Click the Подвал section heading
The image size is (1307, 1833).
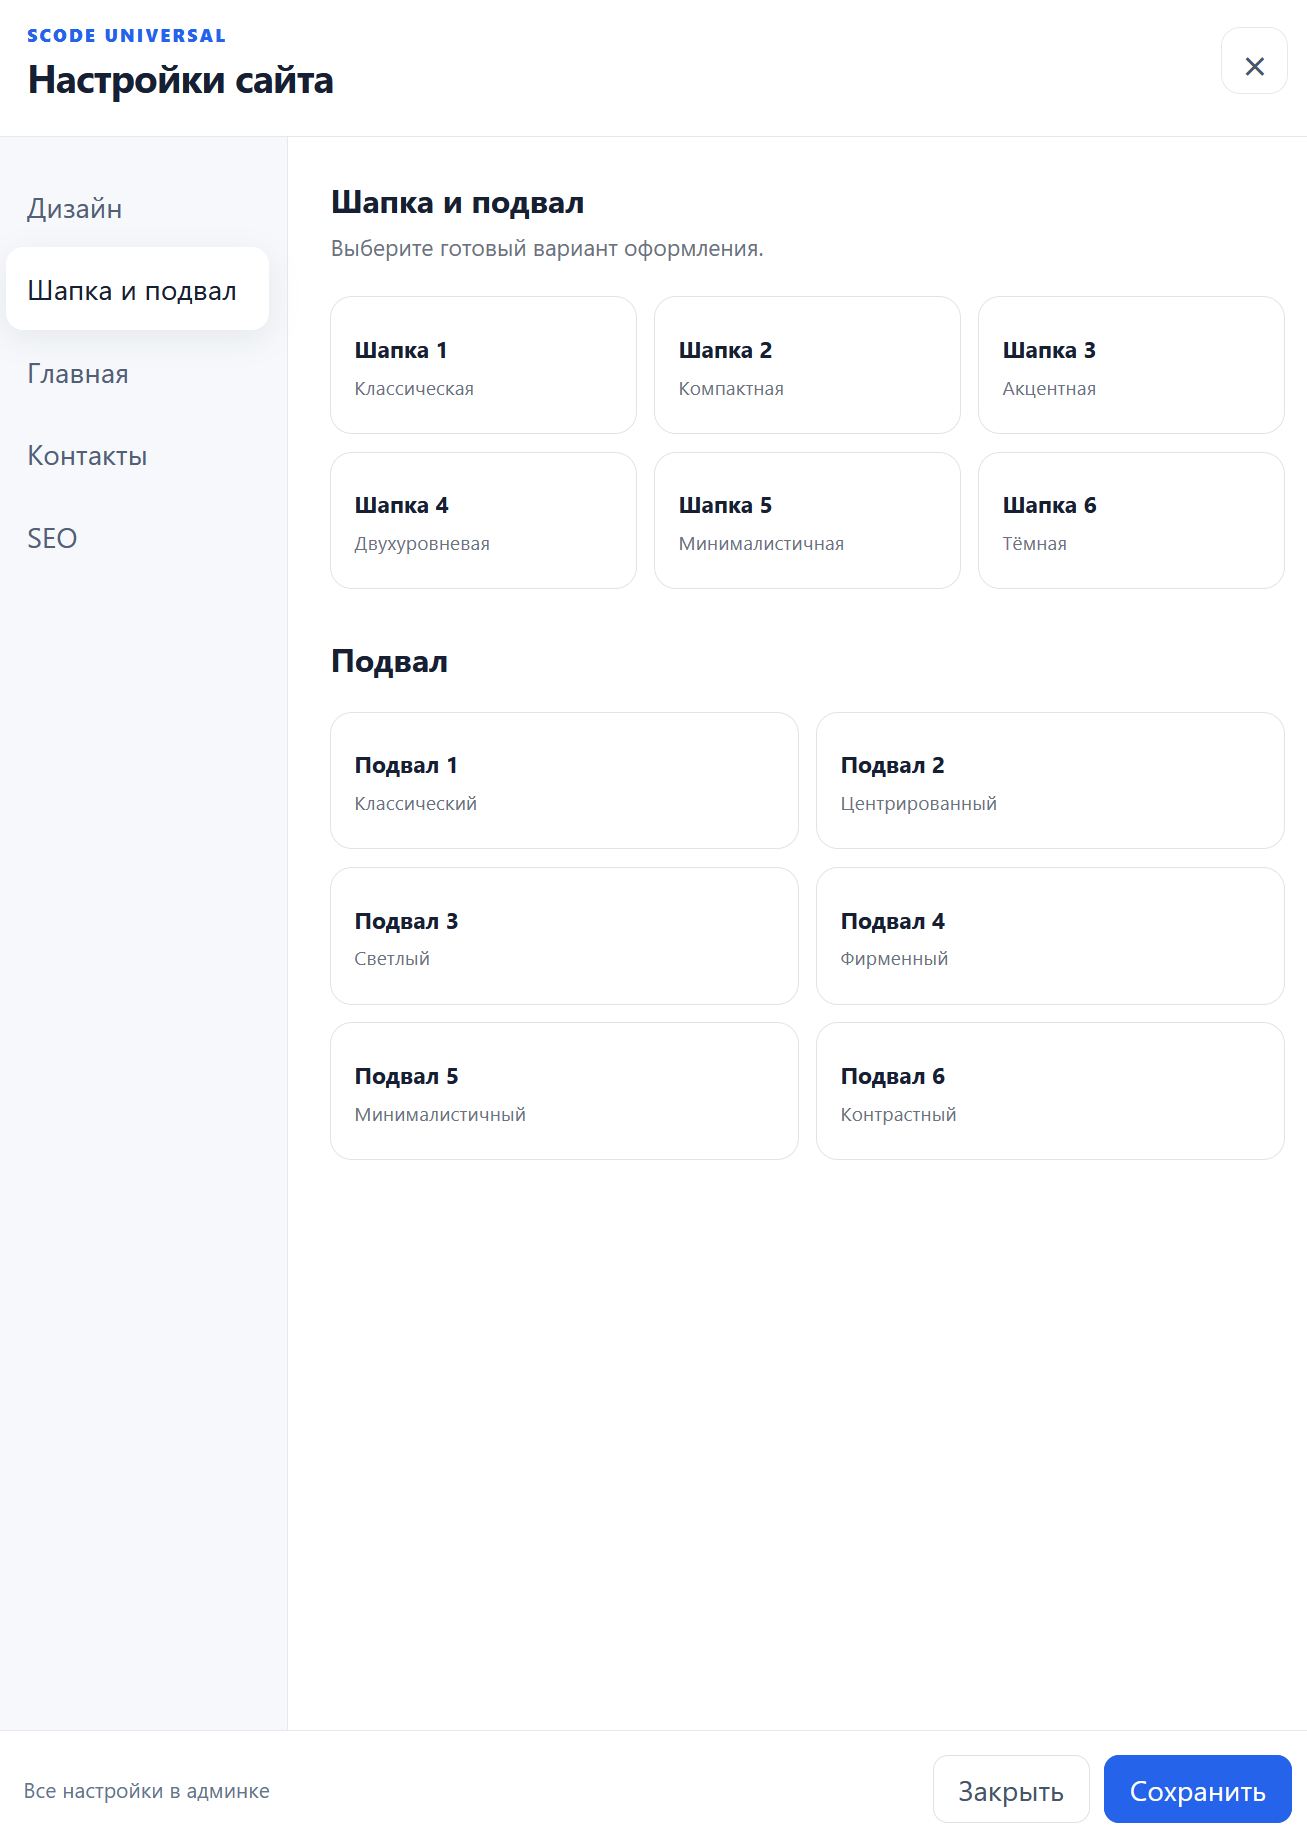pos(389,661)
